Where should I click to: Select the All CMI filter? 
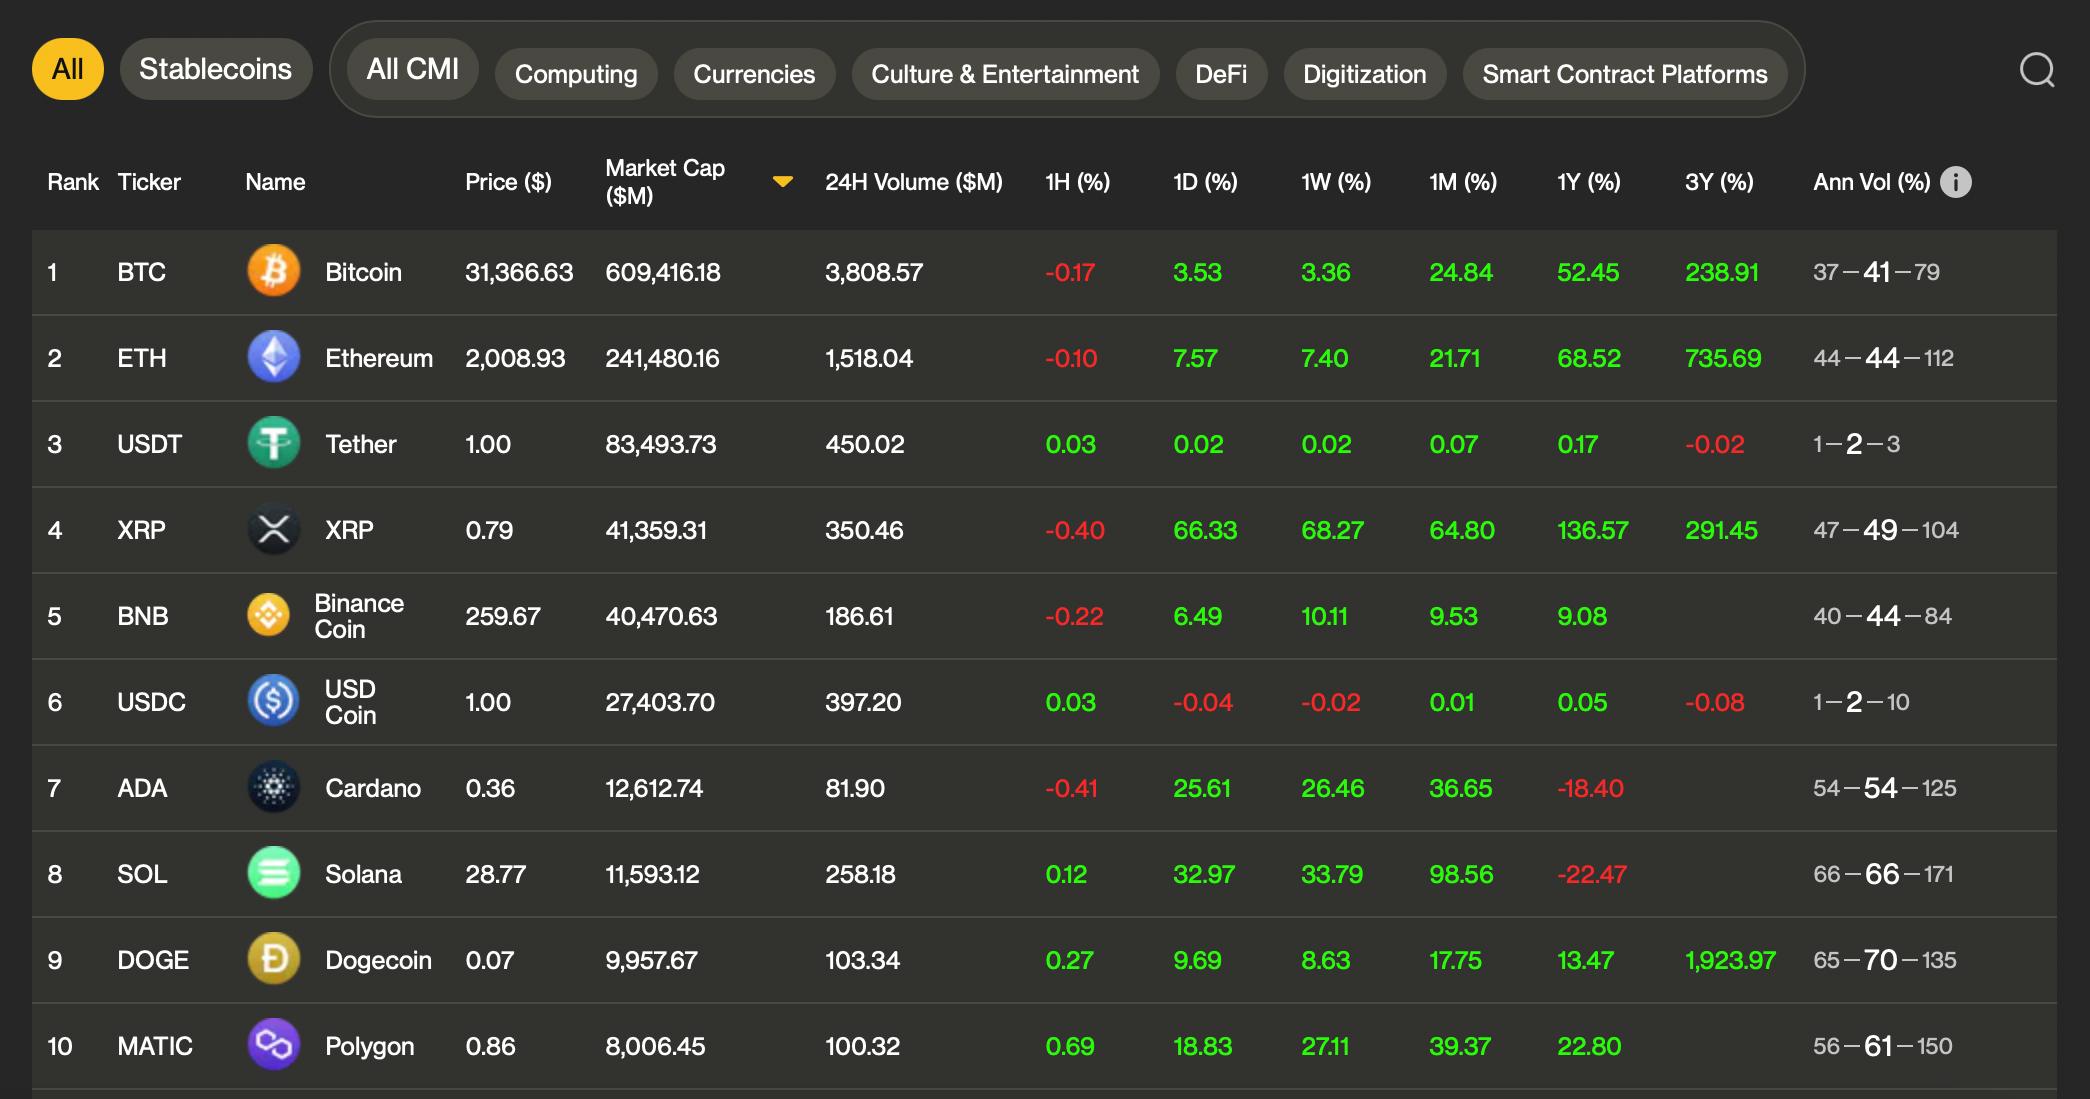click(x=412, y=69)
